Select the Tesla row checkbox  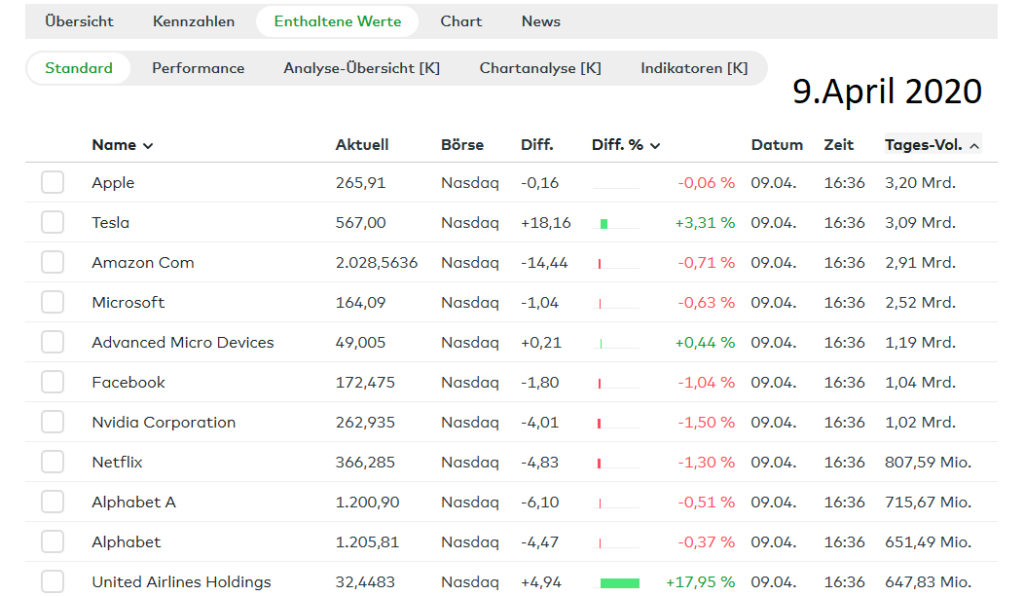pos(52,222)
